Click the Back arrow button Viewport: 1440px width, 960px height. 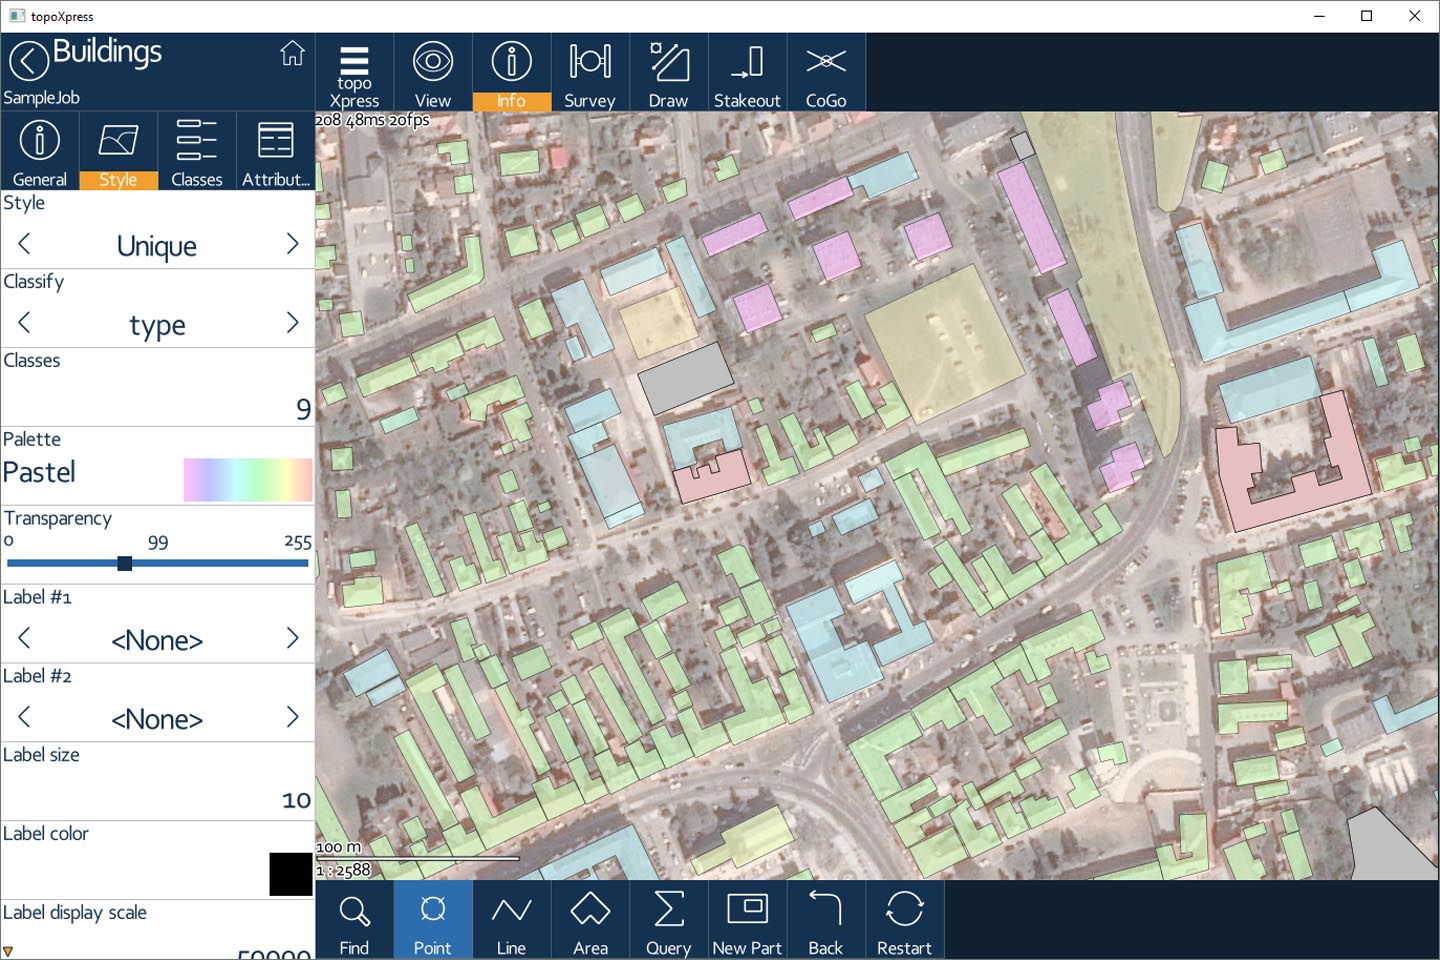tap(826, 920)
